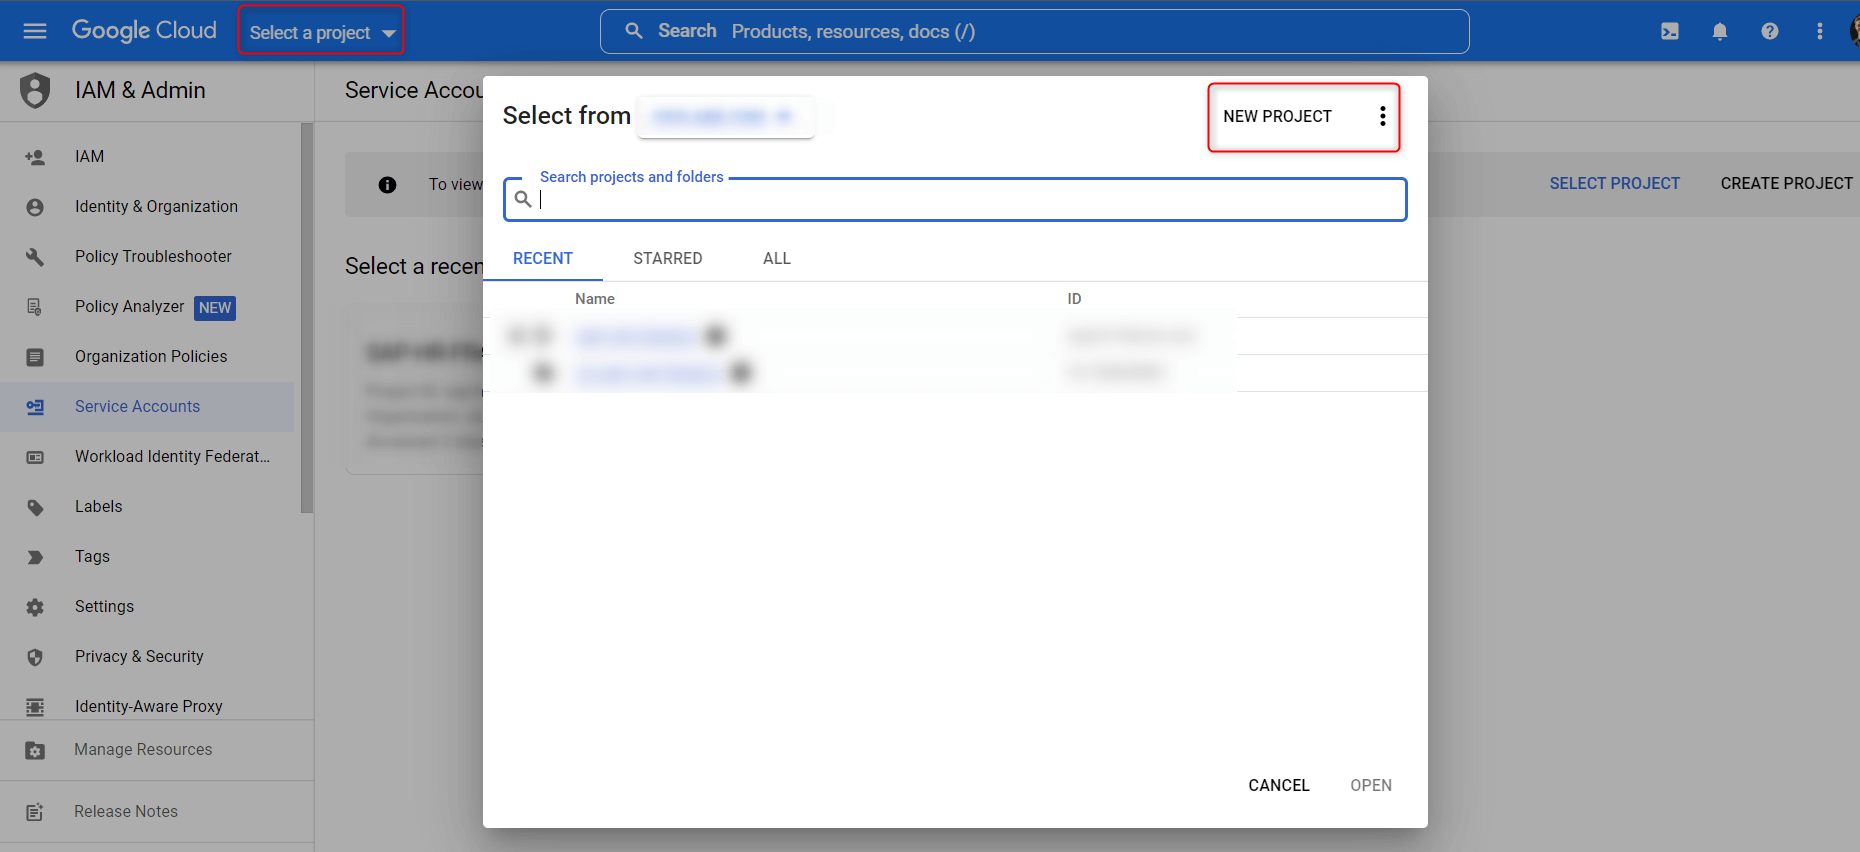Click the ID column header
The width and height of the screenshot is (1860, 852).
point(1074,299)
